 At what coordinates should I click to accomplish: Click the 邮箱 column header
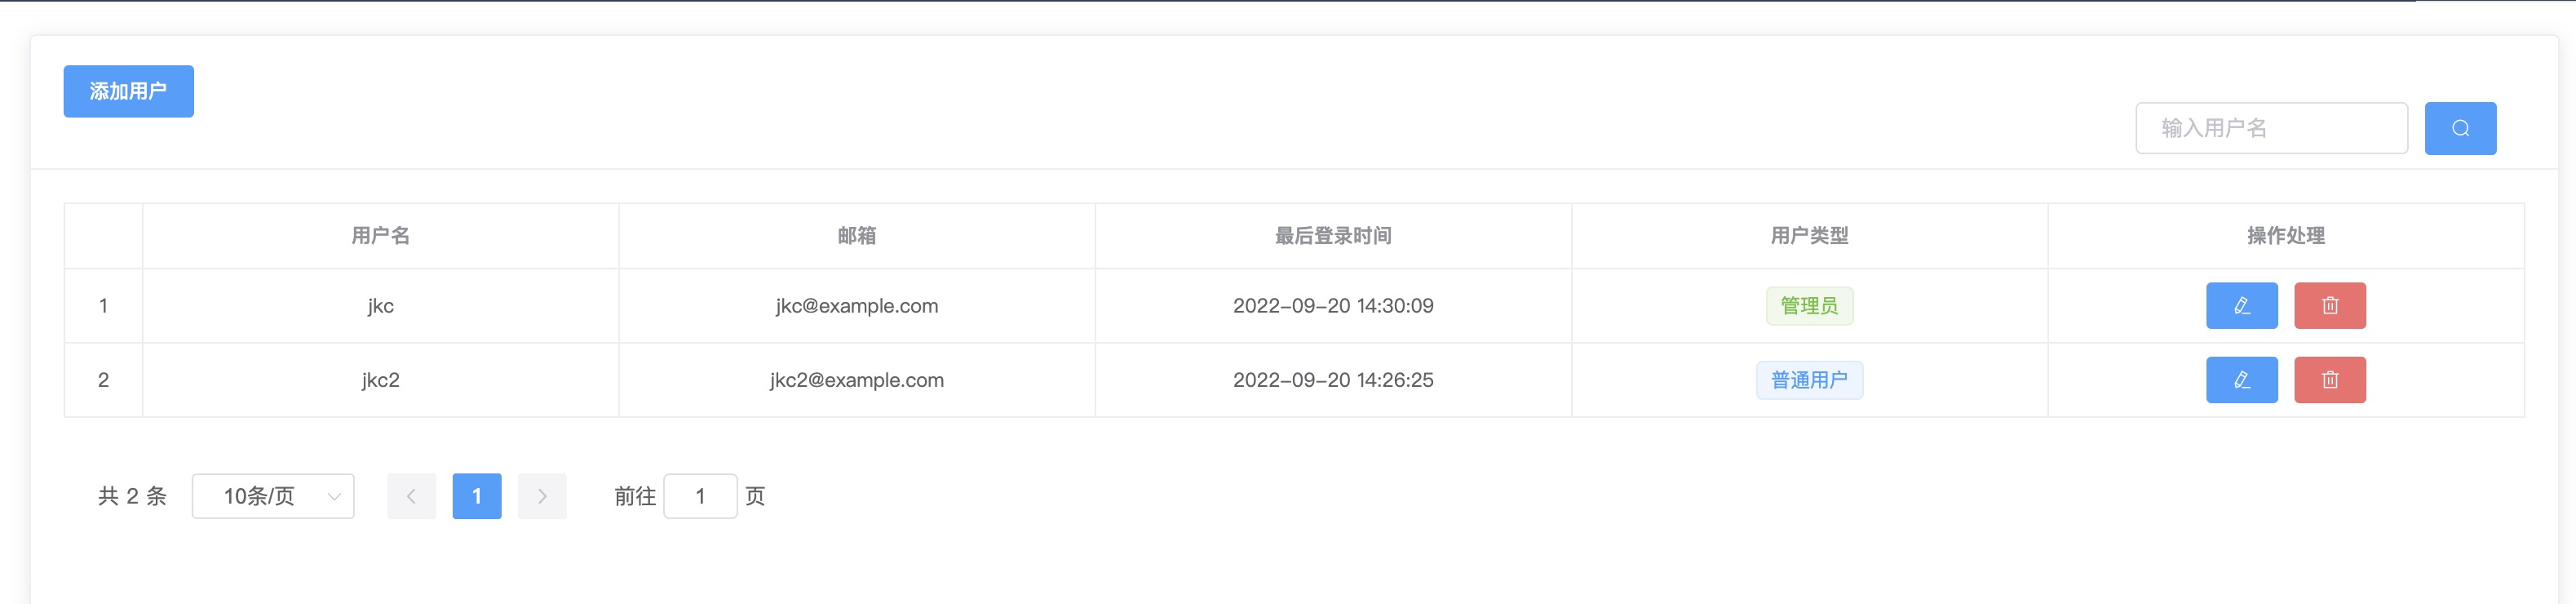click(x=857, y=236)
